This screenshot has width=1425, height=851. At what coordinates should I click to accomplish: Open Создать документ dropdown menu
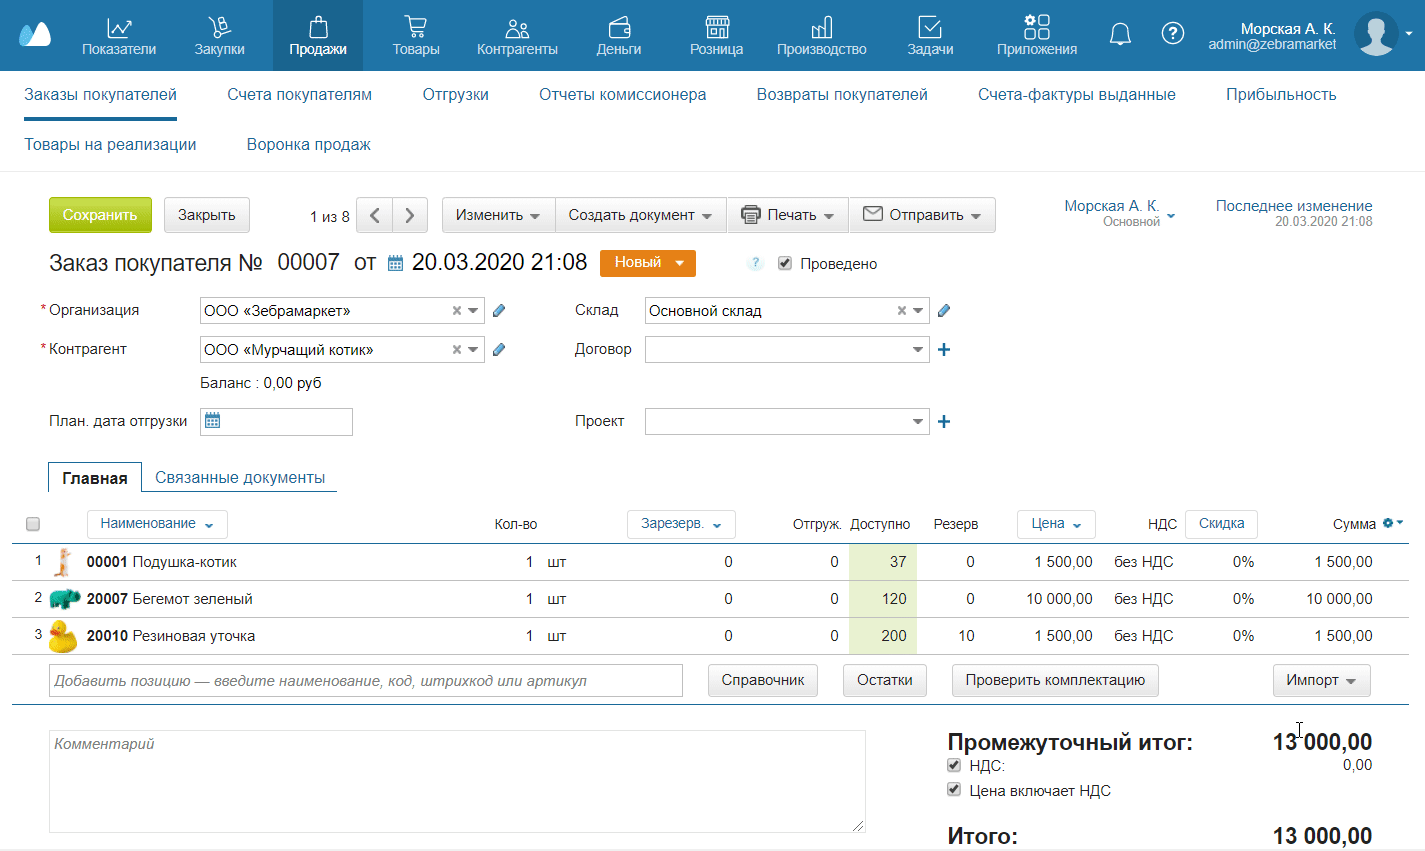[640, 215]
